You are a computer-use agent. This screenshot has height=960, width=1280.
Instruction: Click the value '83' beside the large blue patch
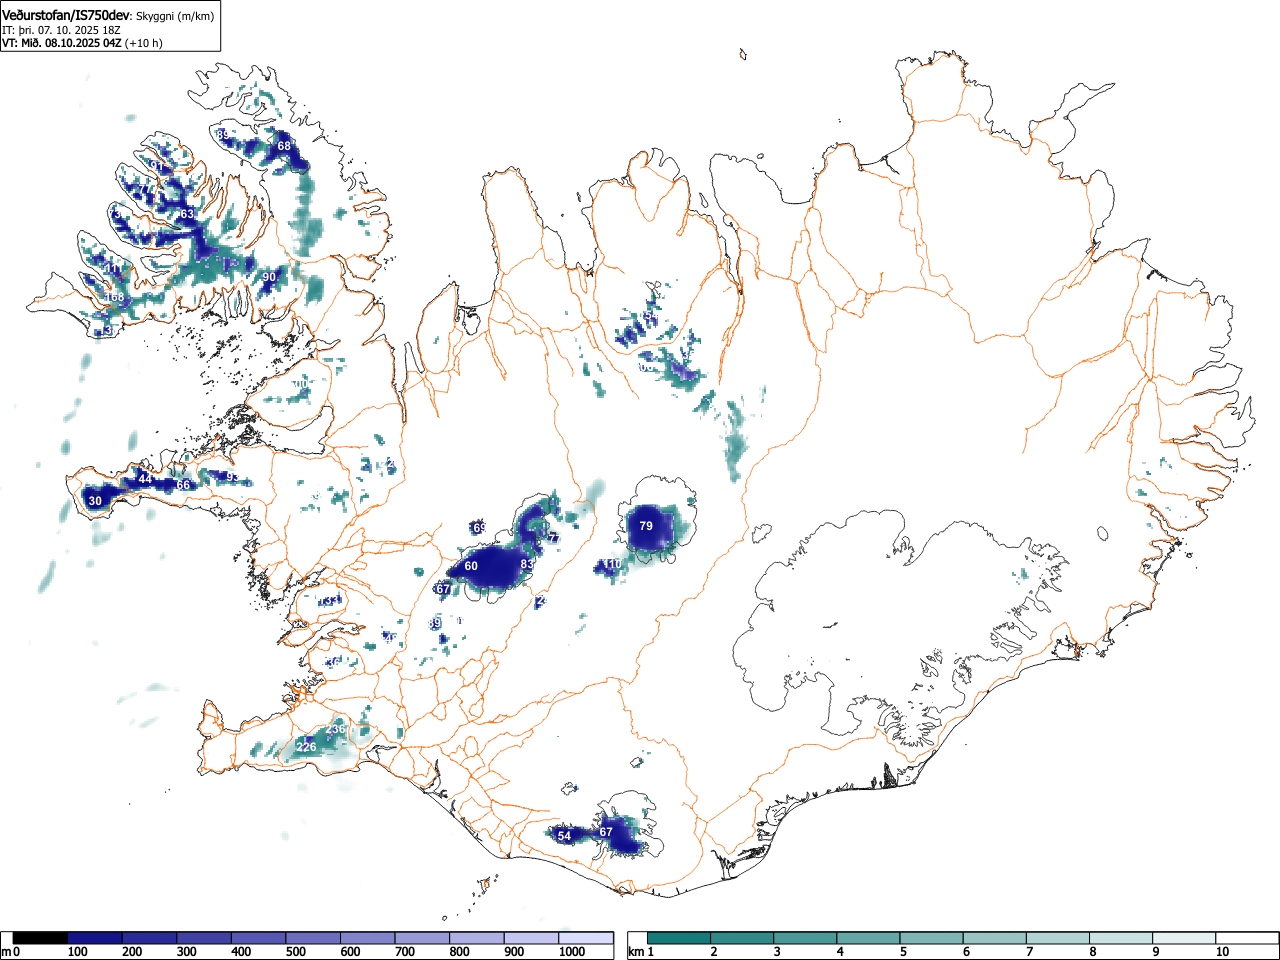527,564
